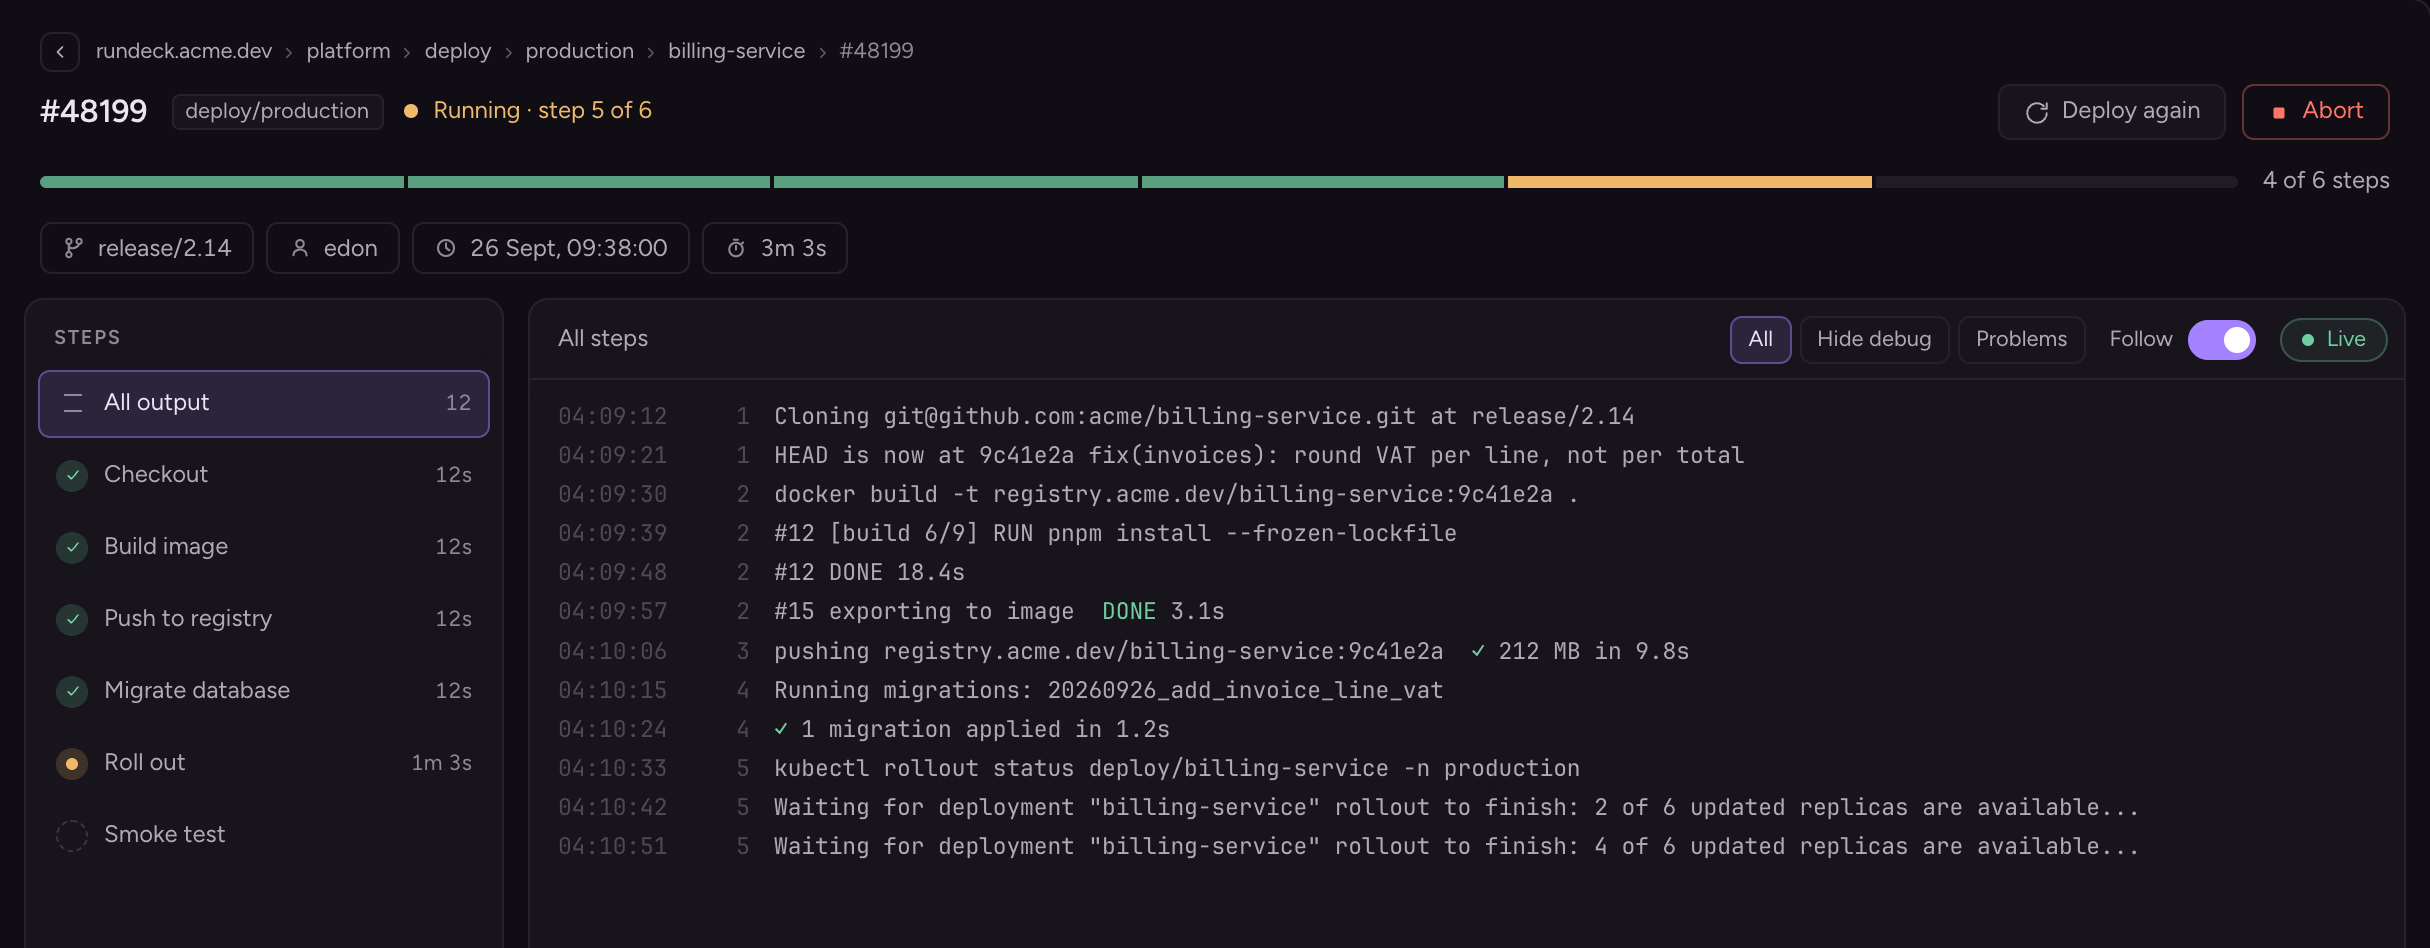2430x948 pixels.
Task: Open the Smoke test step
Action: tap(264, 835)
